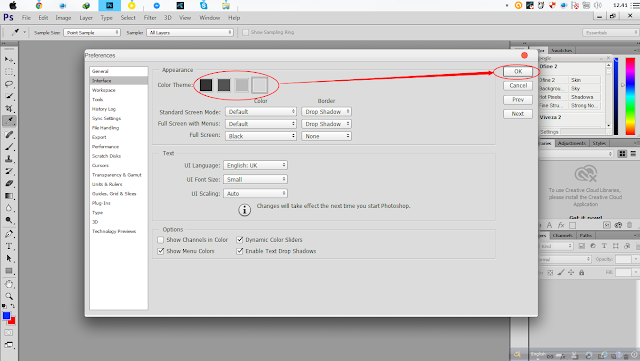Select the History Brush tool
This screenshot has width=640, height=361.
[x=9, y=171]
